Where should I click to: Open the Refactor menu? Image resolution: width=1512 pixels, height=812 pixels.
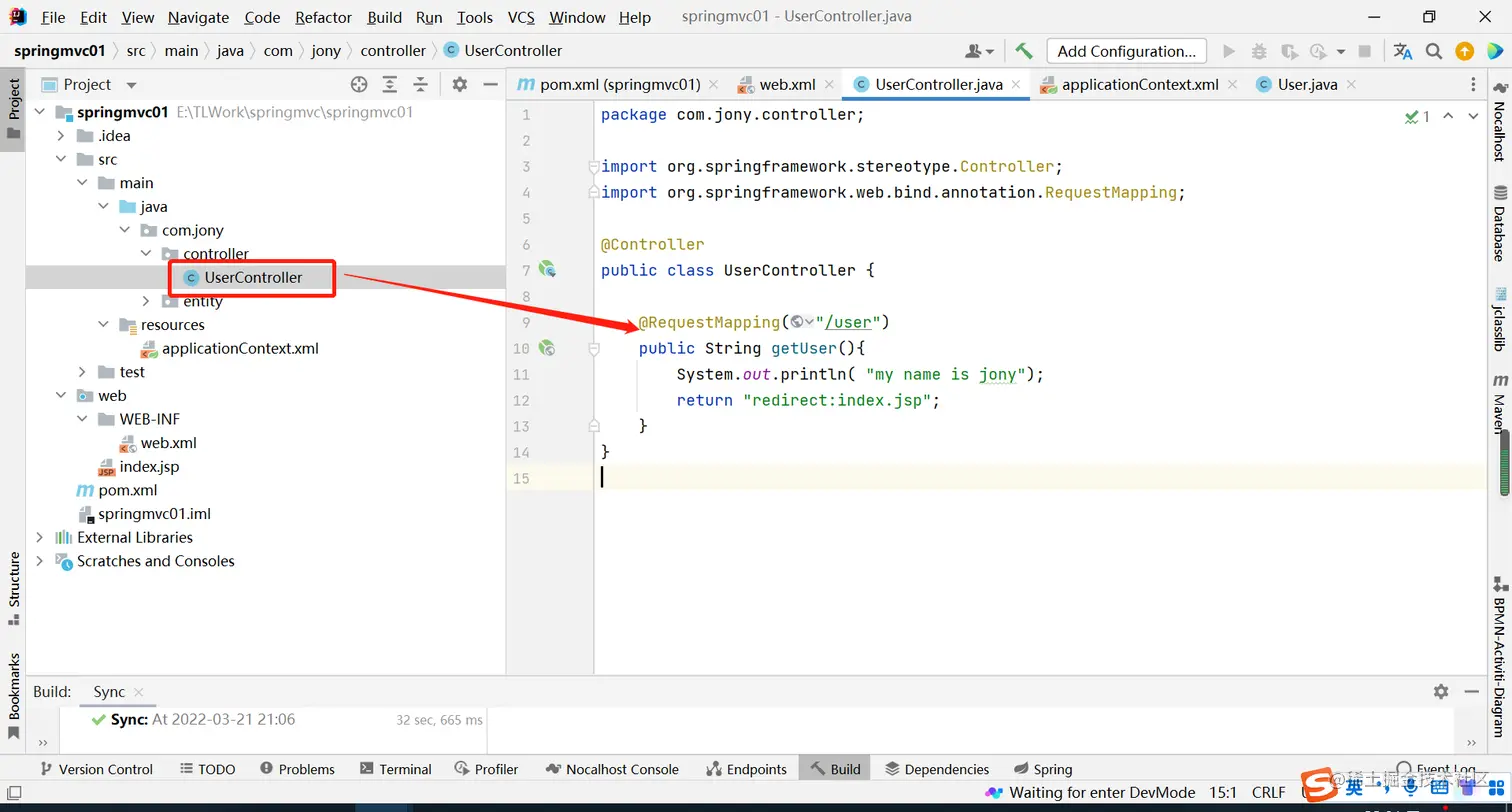pyautogui.click(x=323, y=17)
